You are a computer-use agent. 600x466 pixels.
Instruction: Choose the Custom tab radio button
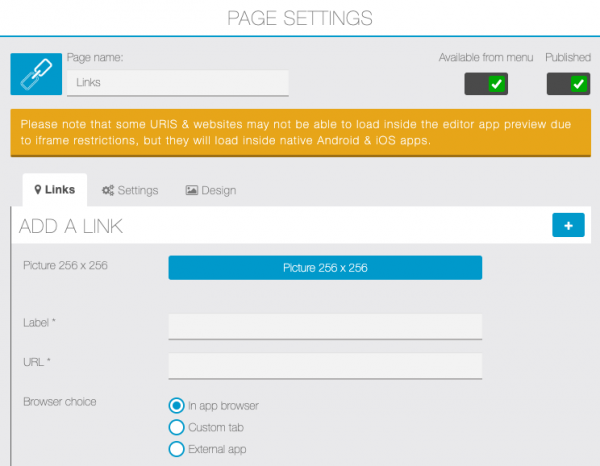177,427
